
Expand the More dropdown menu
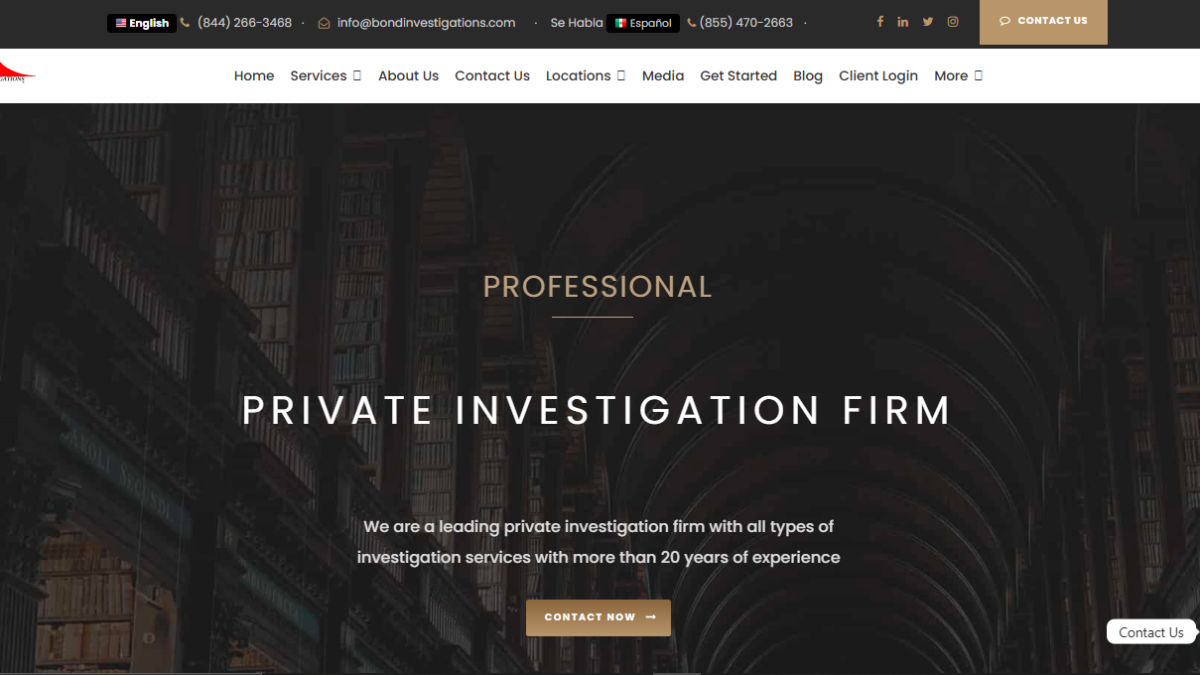click(958, 76)
